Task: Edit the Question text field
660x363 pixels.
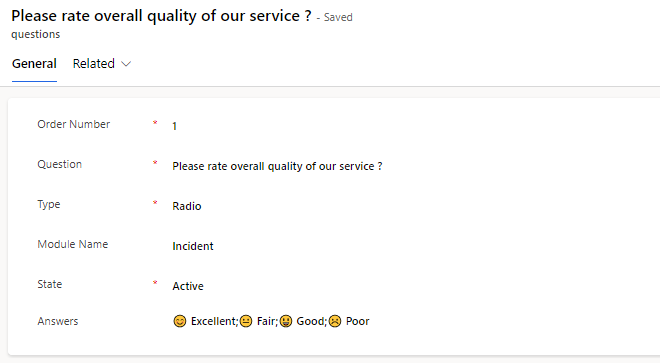Action: (x=277, y=166)
